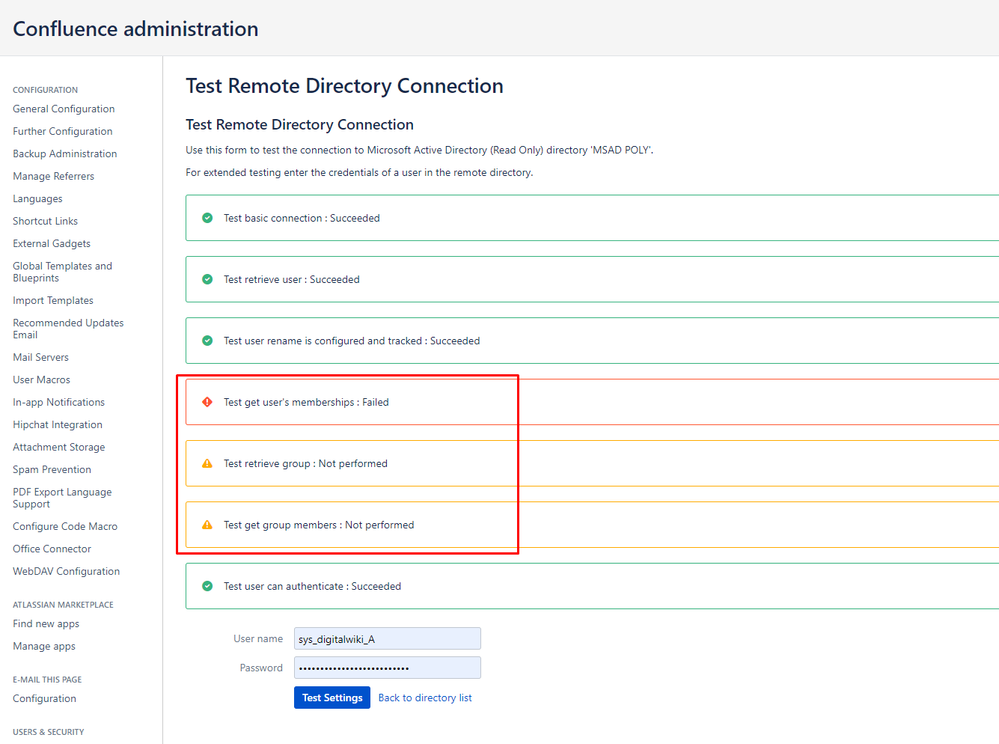Click the Test basic connection : Succeeded text
Image resolution: width=999 pixels, height=744 pixels.
(x=301, y=218)
